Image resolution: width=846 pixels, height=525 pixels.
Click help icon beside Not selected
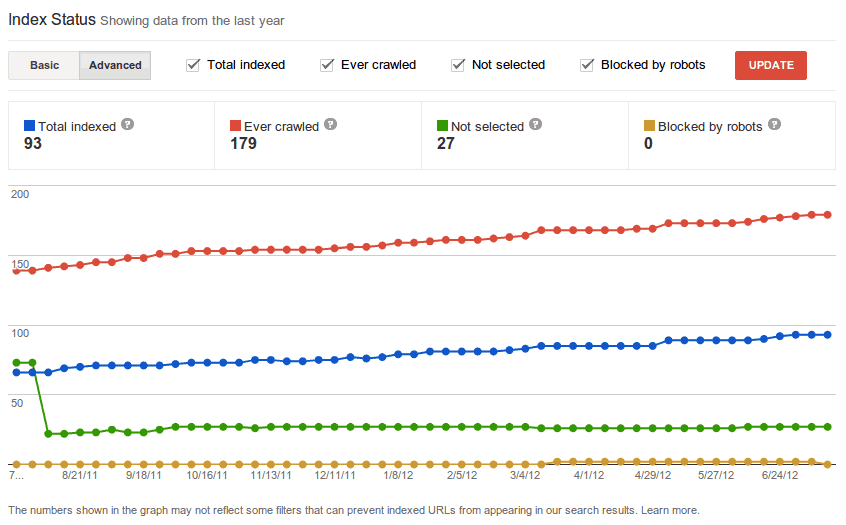point(535,125)
